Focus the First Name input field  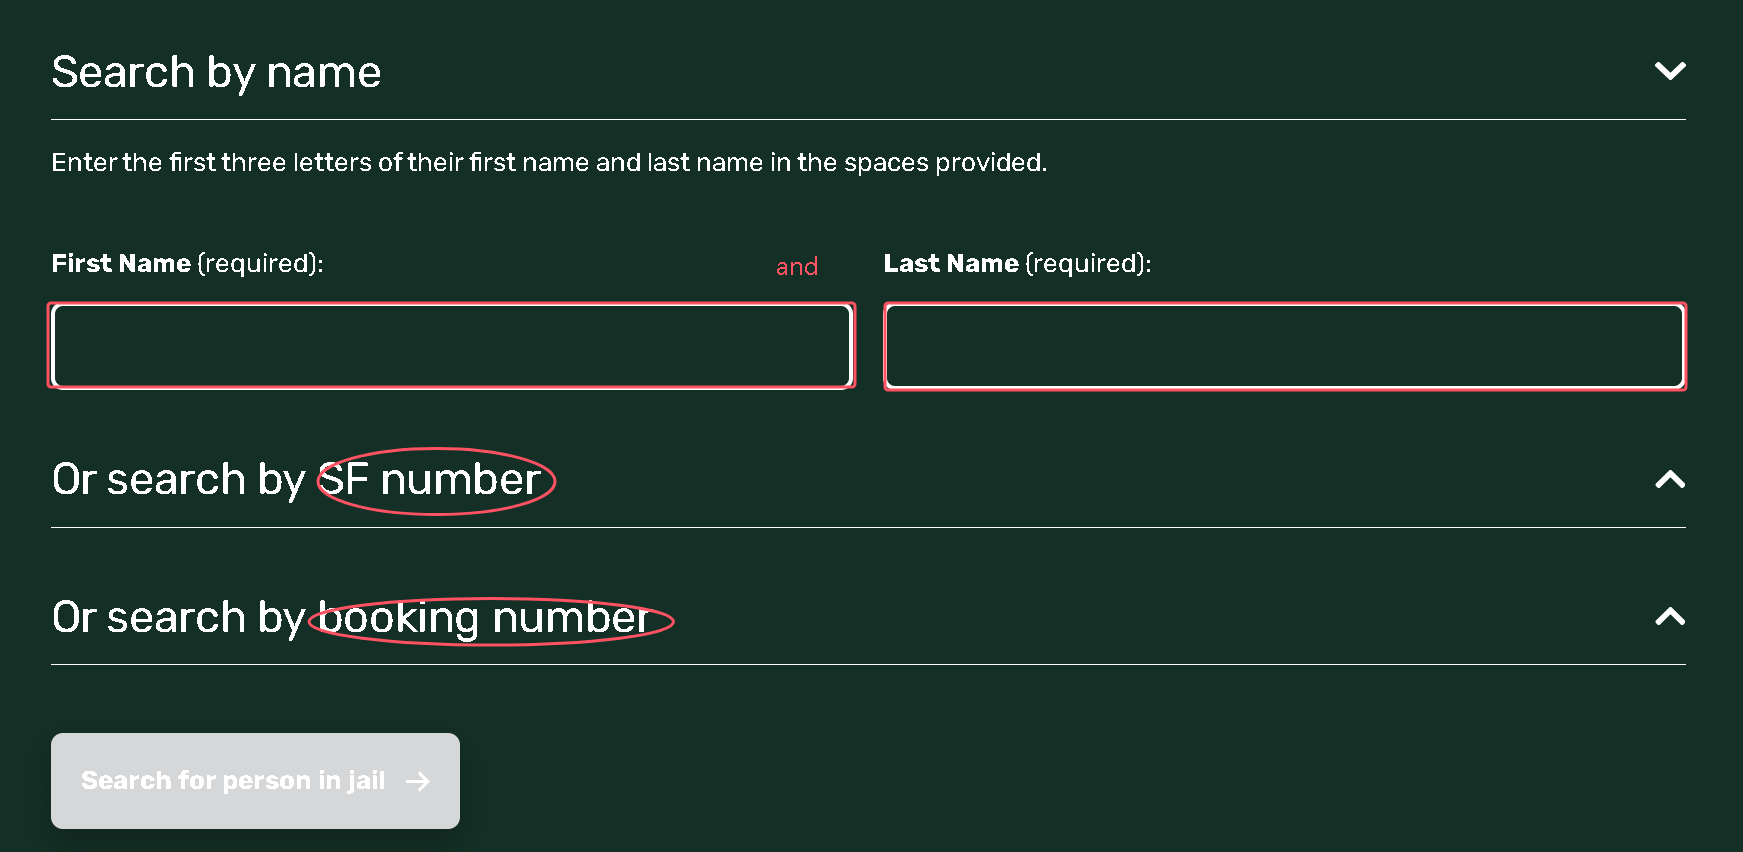pyautogui.click(x=451, y=346)
